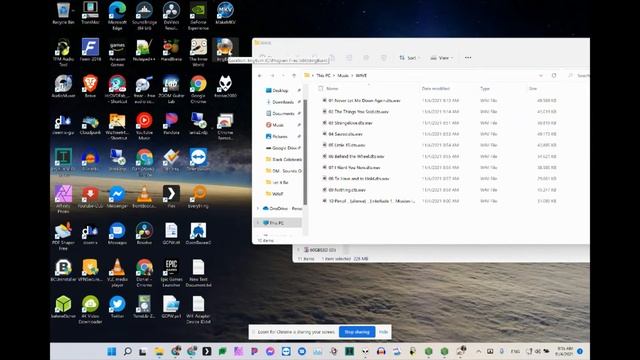Screen dimensions: 640x360
Task: Open the HandBrake desktop shortcut
Action: click(171, 50)
